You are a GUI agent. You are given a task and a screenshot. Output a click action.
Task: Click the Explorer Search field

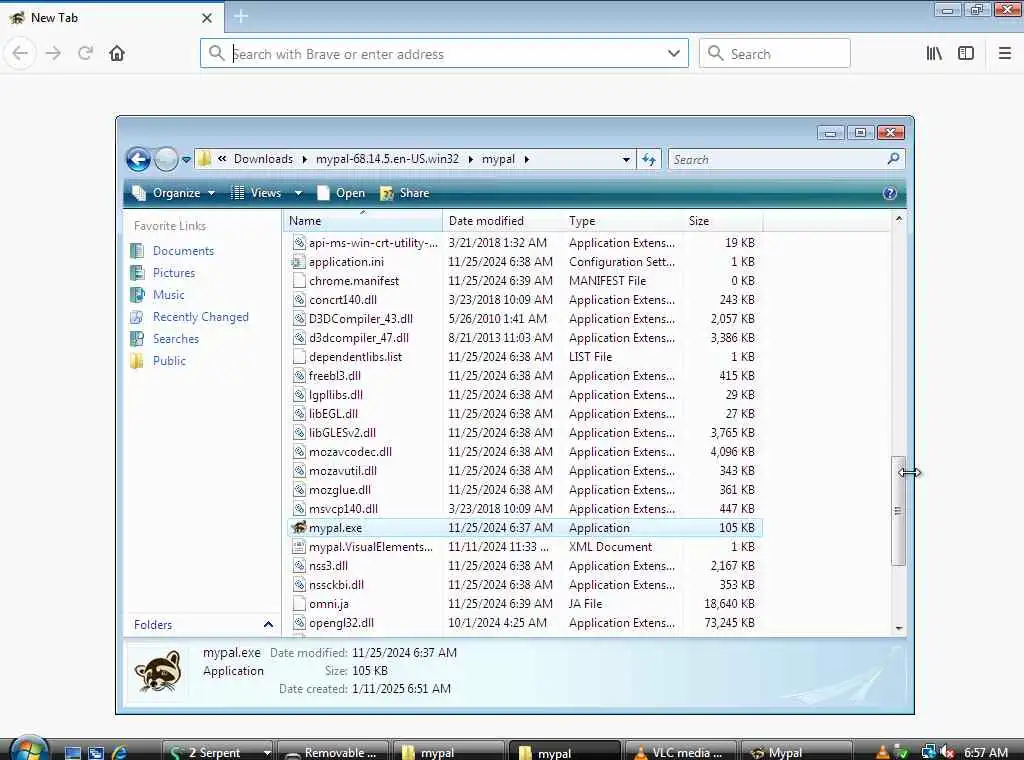click(x=777, y=159)
